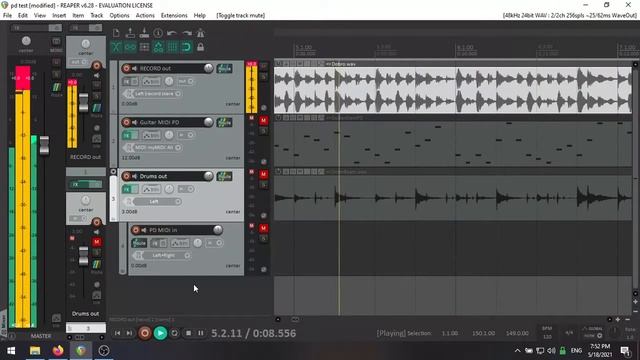The width and height of the screenshot is (640, 360).
Task: Toggle the Grid lines toolbar icon
Action: 172,47
